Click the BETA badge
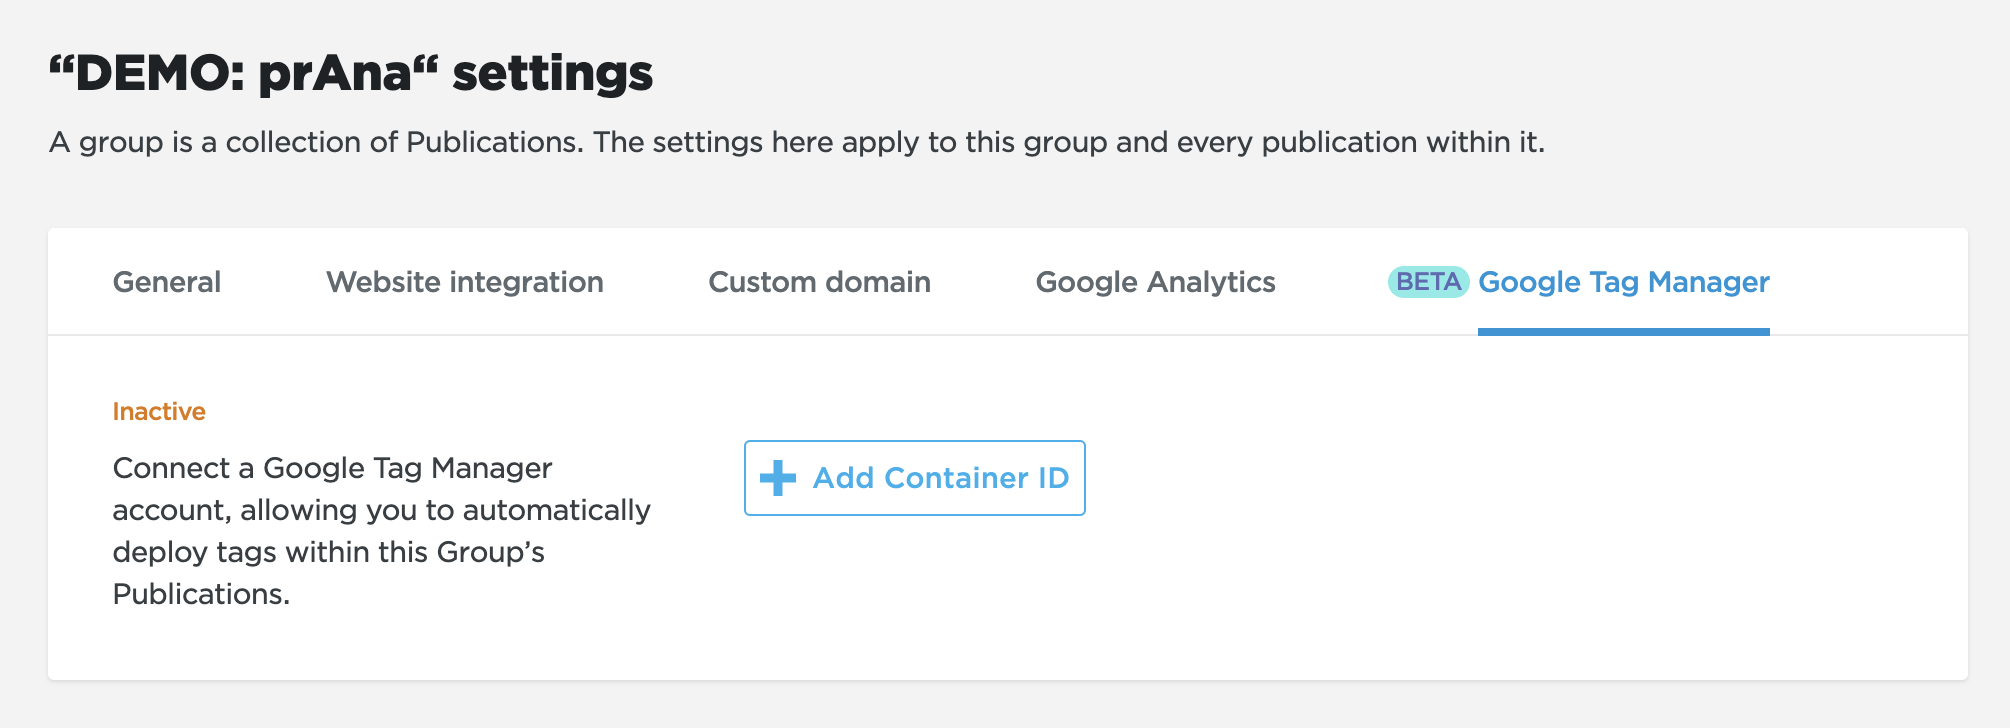This screenshot has height=728, width=2010. pos(1428,282)
